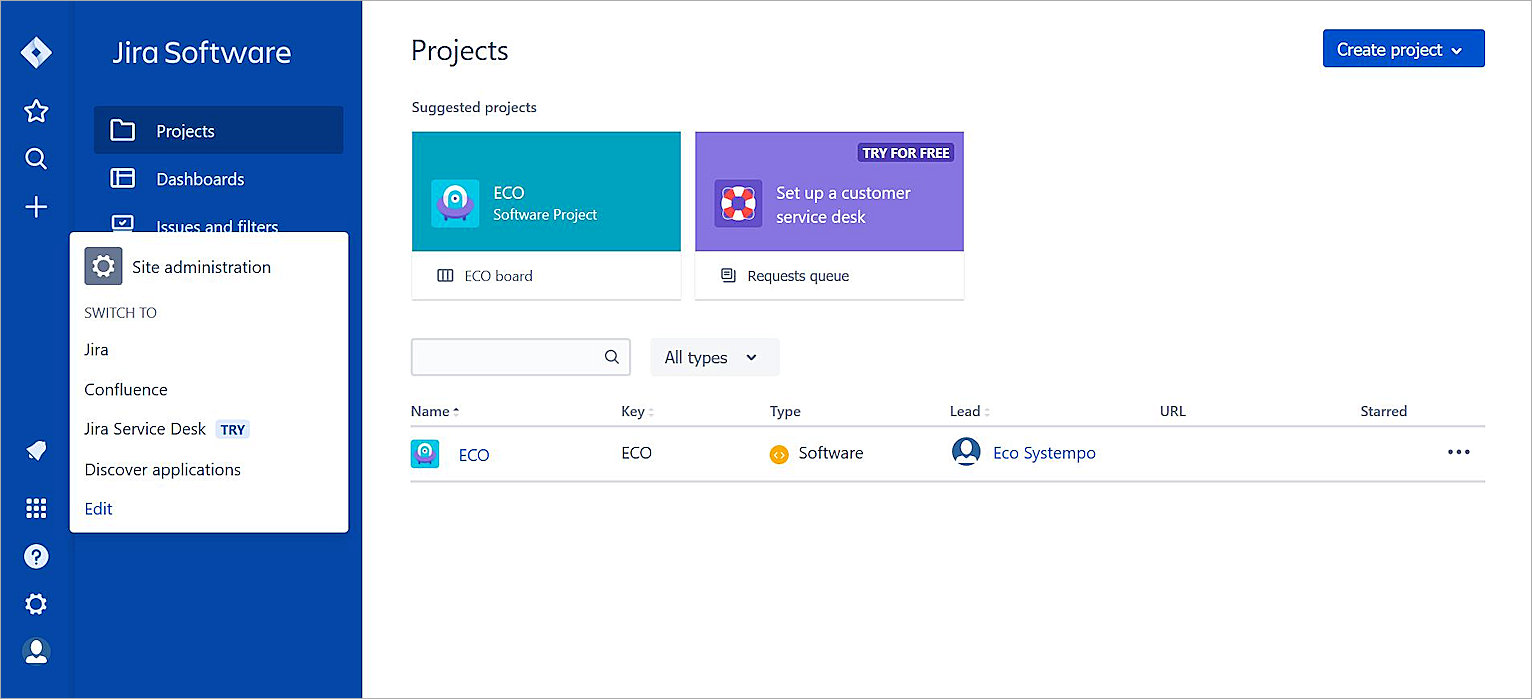Switch to Confluence in the popup
The width and height of the screenshot is (1532, 699).
click(x=126, y=389)
